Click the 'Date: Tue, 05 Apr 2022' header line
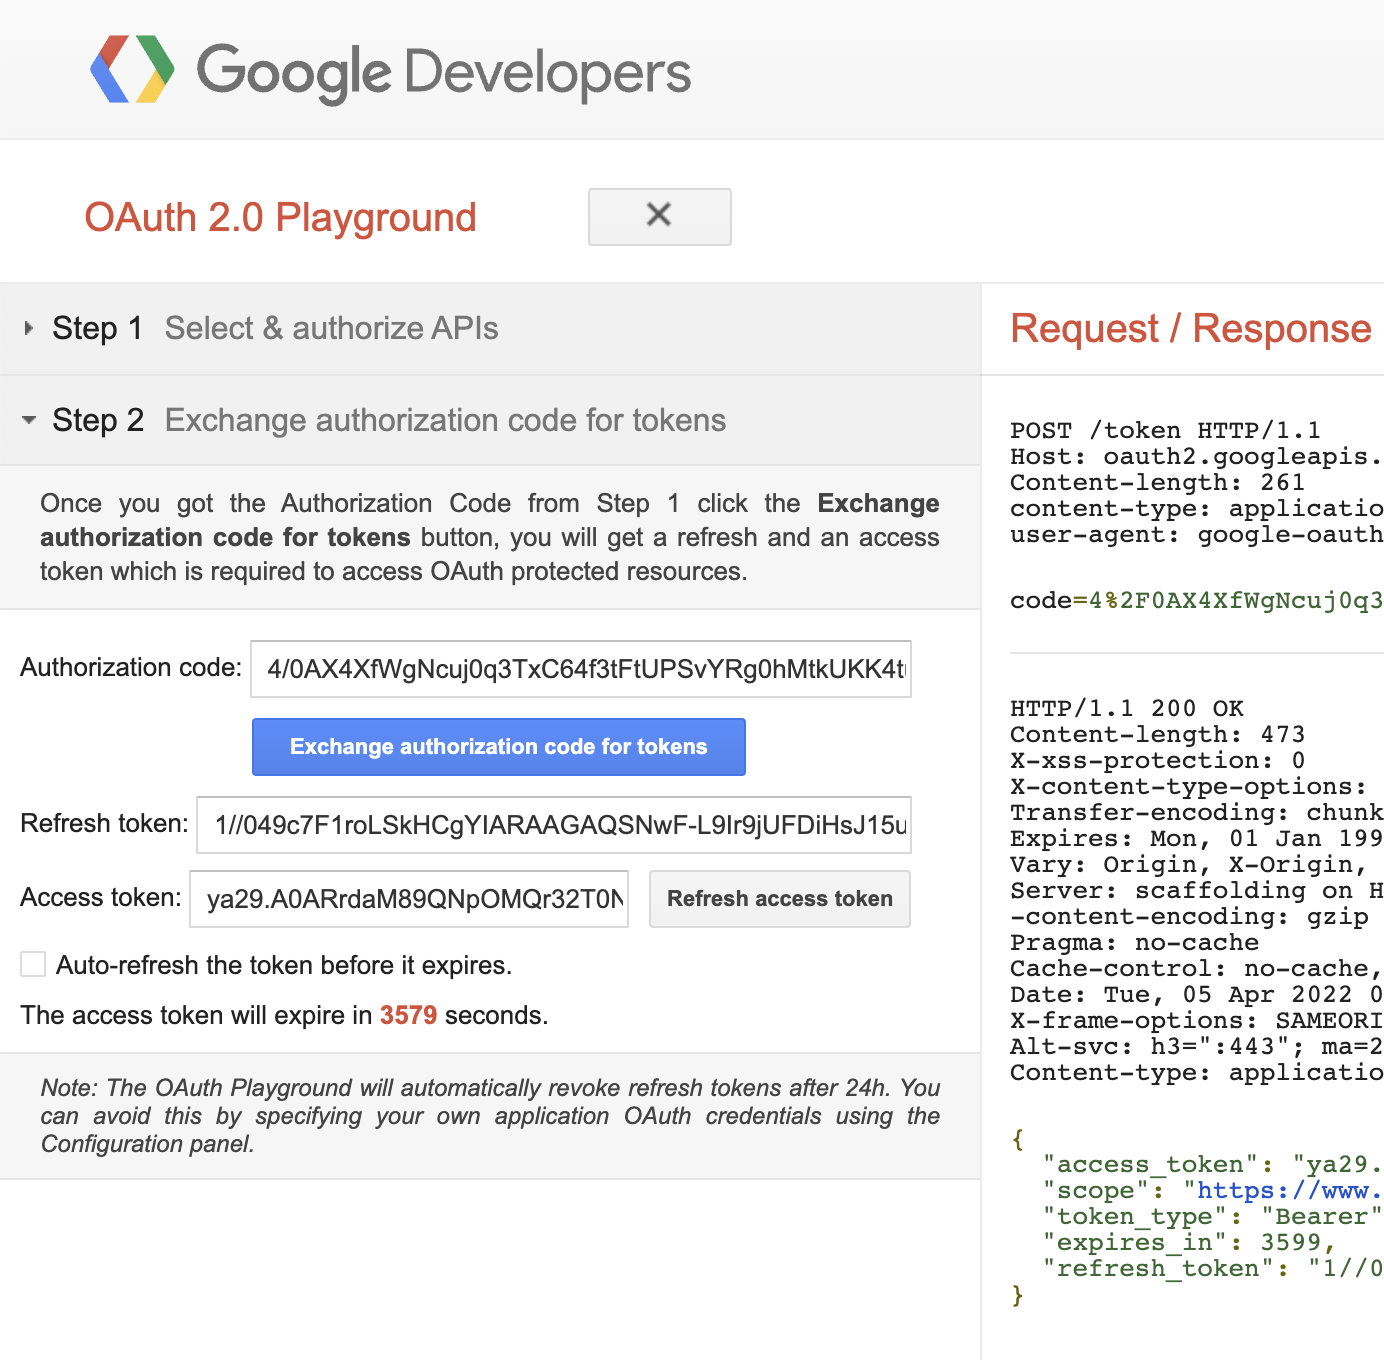1384x1360 pixels. 1197,994
